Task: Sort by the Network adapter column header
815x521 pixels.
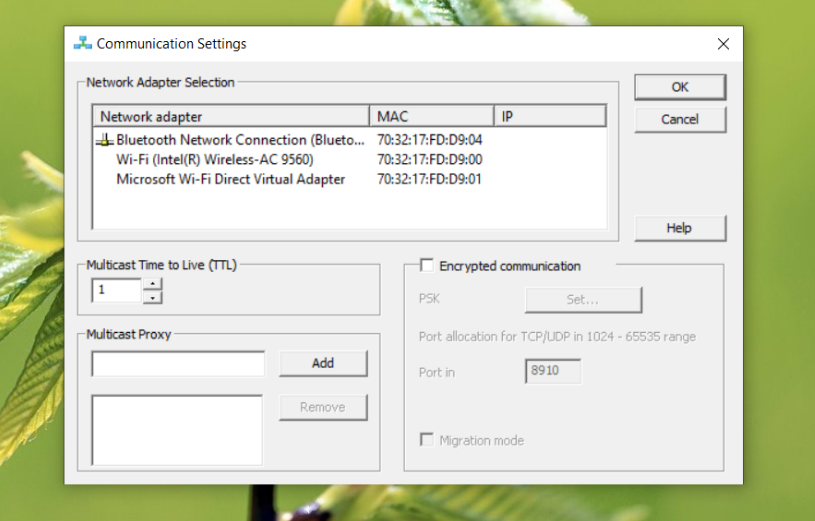Action: (x=231, y=116)
